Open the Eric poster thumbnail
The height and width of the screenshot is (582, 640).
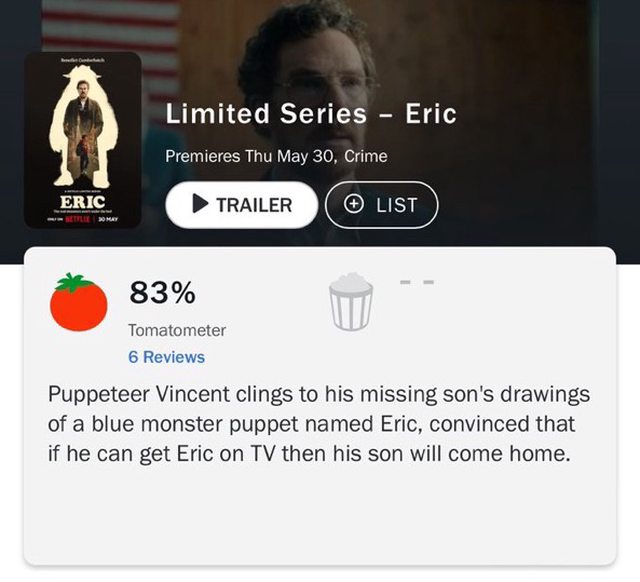tap(83, 140)
